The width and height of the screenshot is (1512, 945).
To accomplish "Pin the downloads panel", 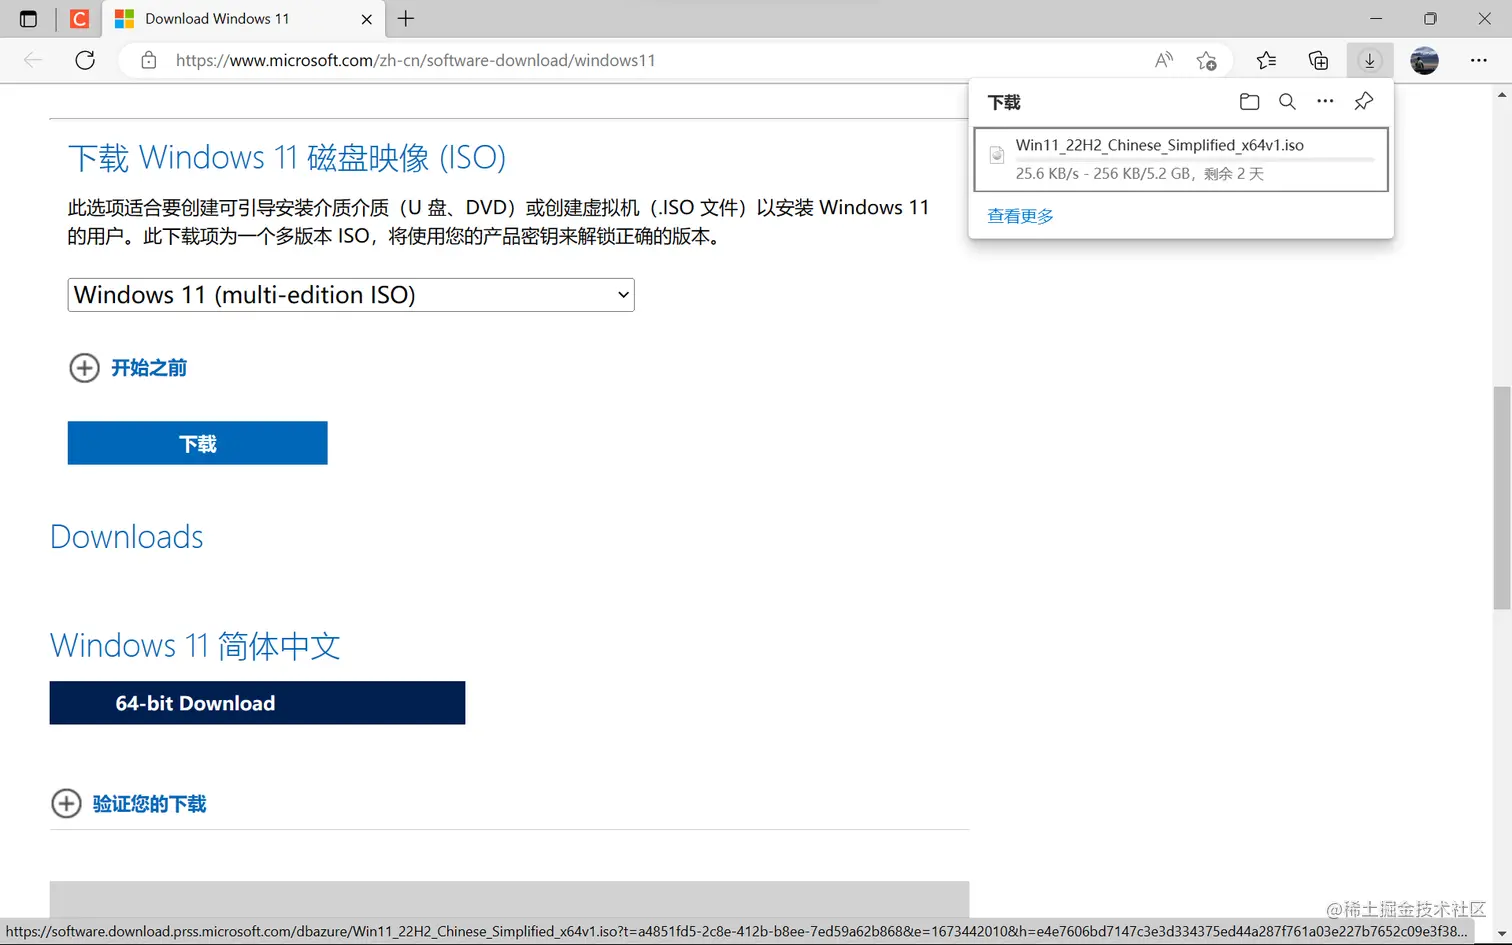I will coord(1363,102).
